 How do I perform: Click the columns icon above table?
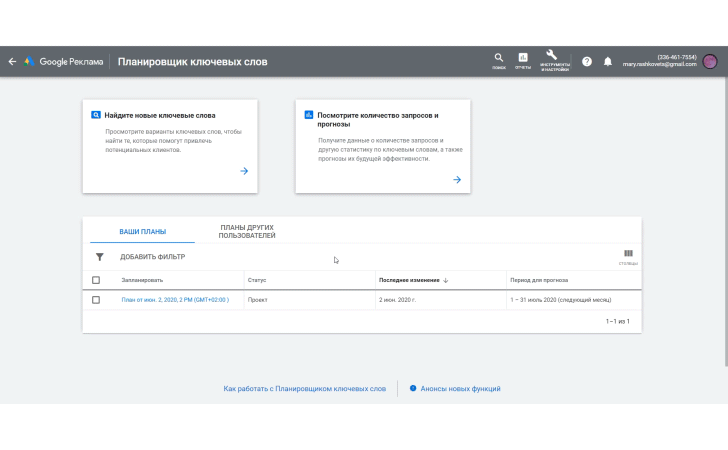pos(628,255)
